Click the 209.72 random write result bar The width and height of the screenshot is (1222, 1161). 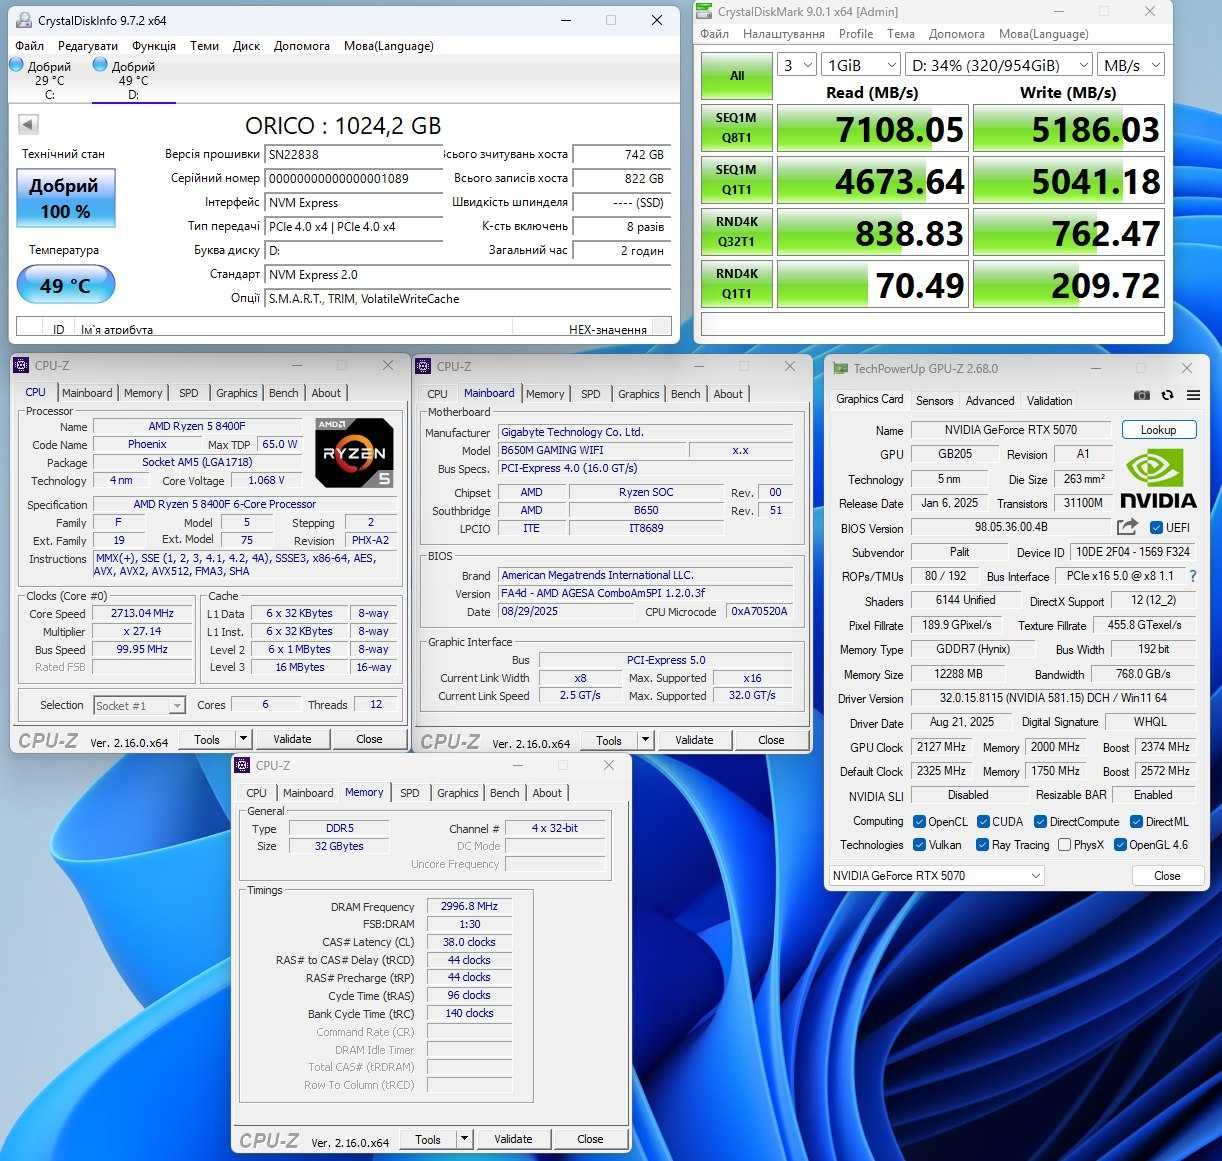(x=1069, y=284)
